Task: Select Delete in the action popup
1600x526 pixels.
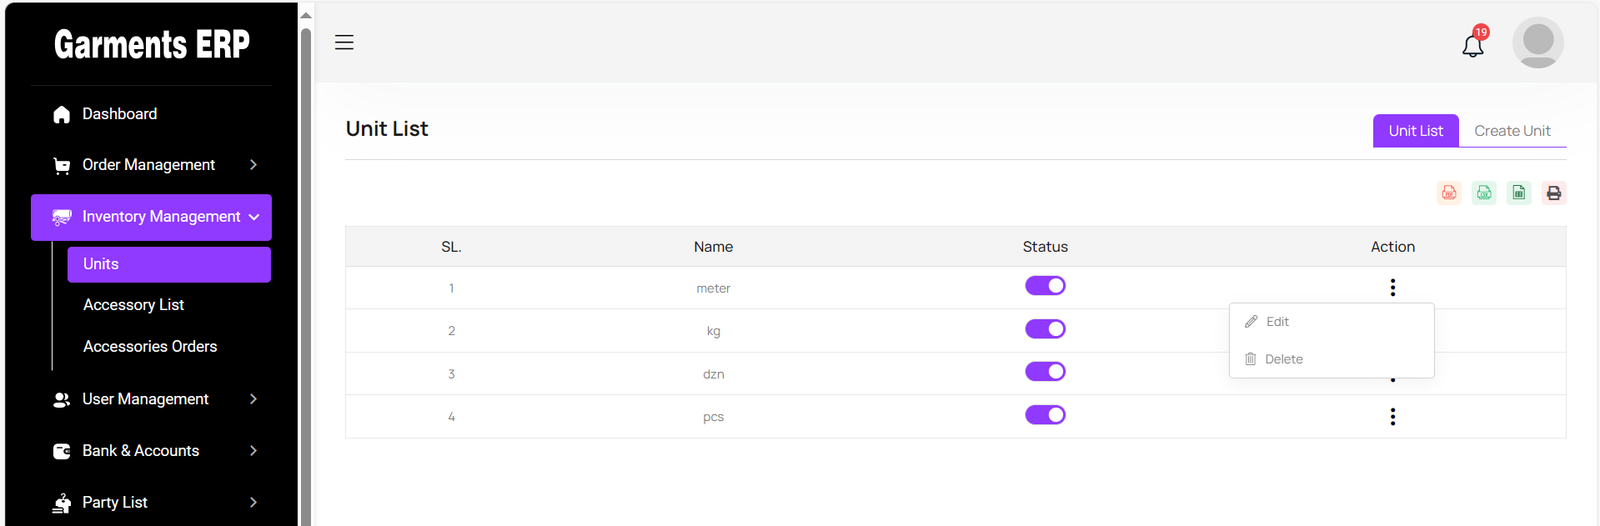Action: 1283,359
